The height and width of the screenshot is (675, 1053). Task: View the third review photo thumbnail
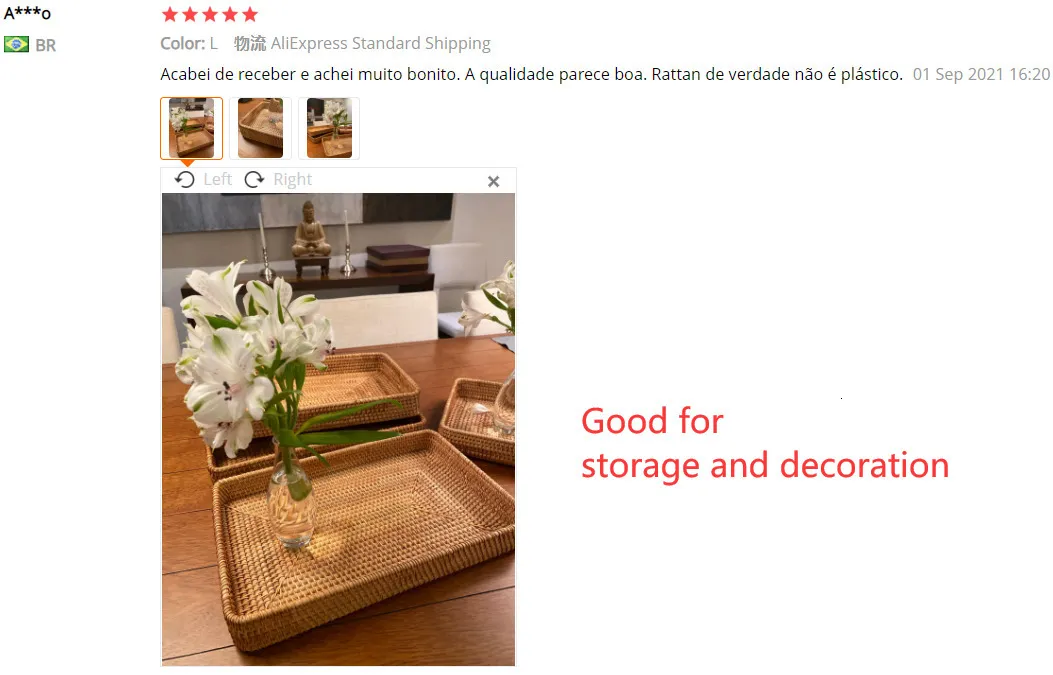coord(329,128)
